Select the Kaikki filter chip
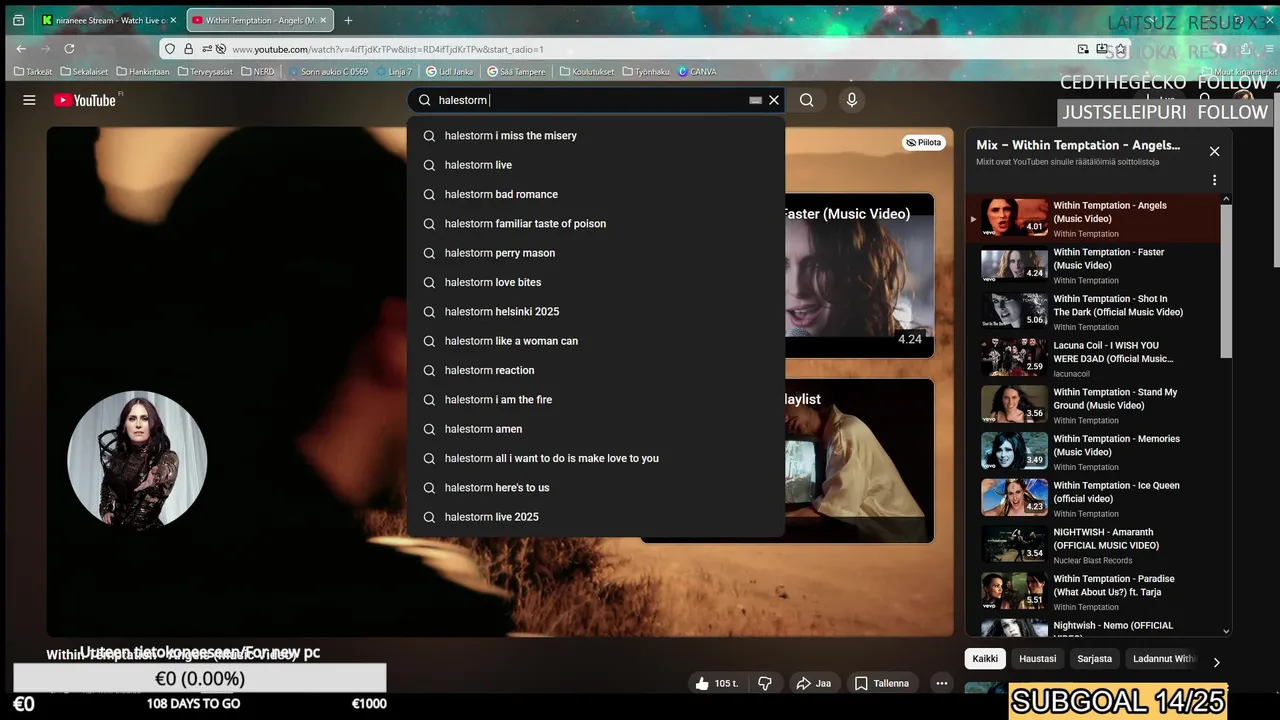 click(985, 659)
